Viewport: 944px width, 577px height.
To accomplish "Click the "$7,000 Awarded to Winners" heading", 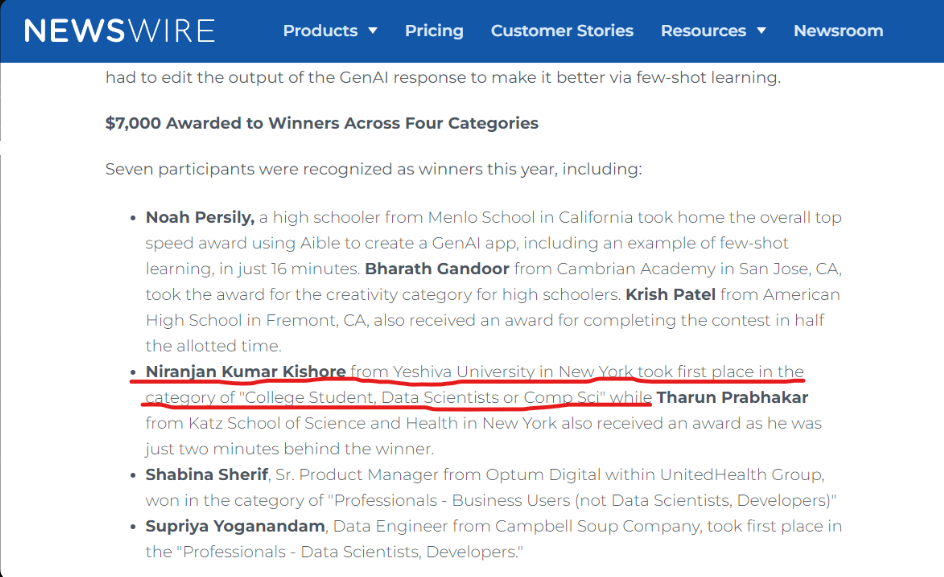I will point(322,123).
